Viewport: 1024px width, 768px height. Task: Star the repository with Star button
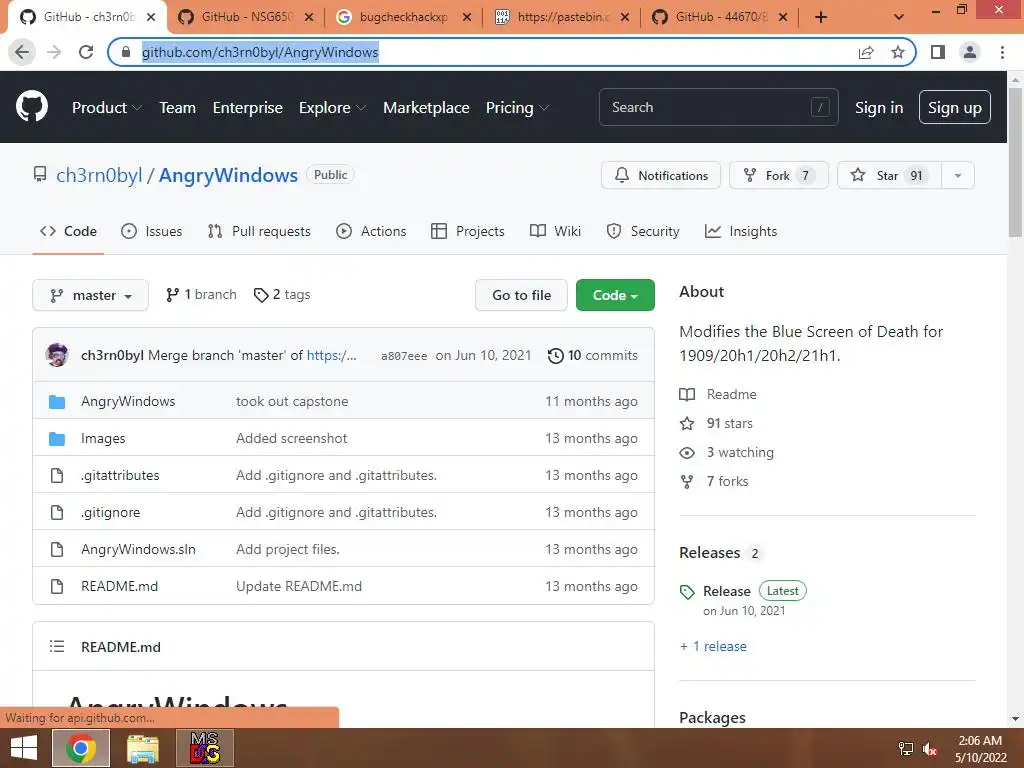889,176
